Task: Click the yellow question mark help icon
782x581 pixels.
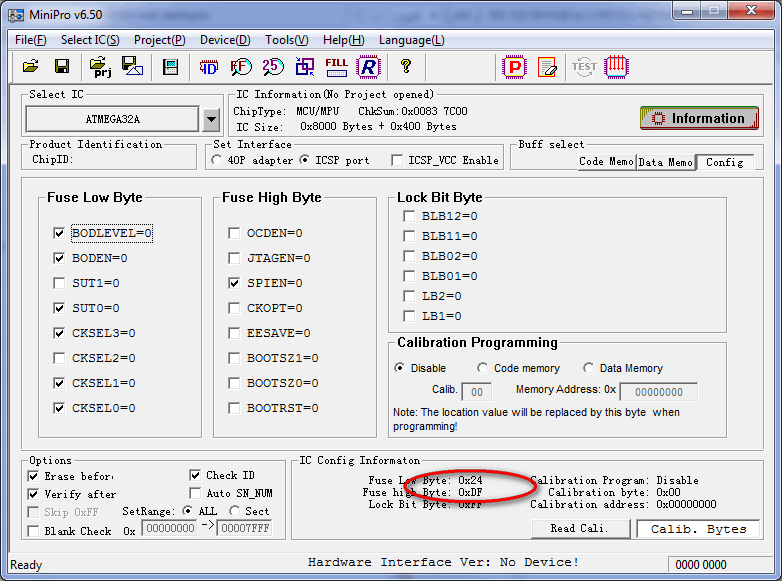Action: (x=405, y=67)
